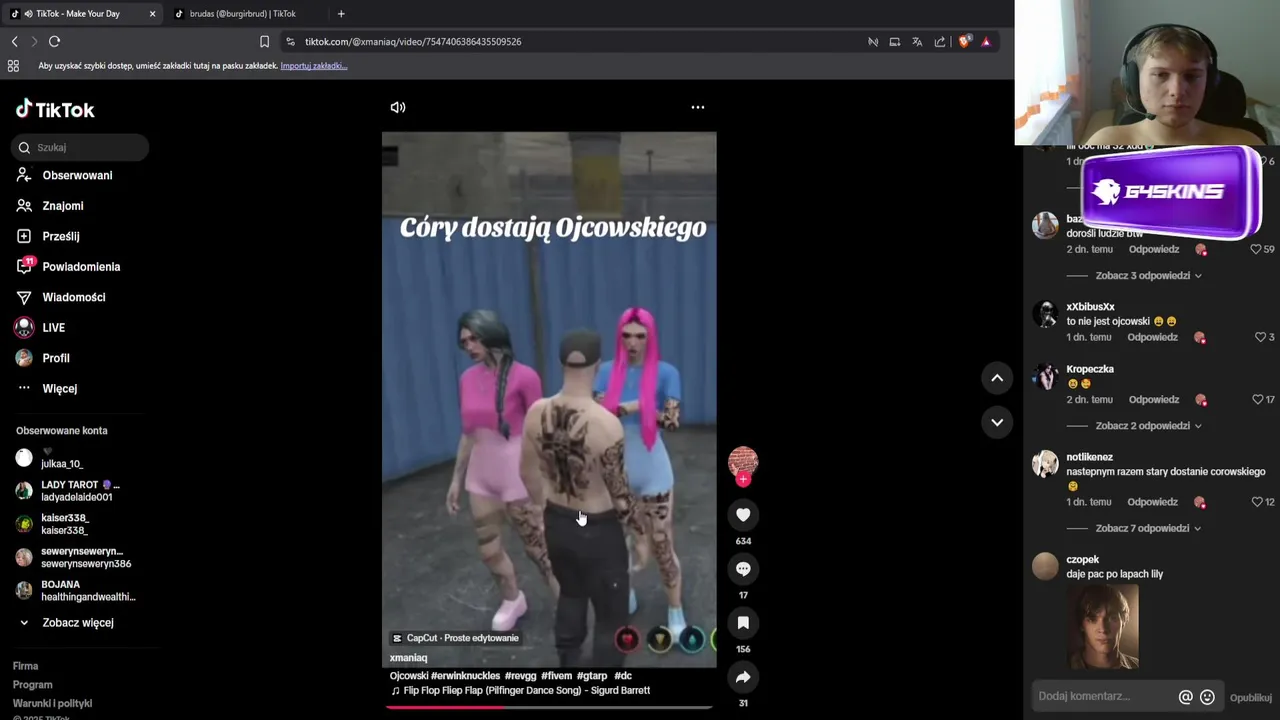Viewport: 1280px width, 720px height.
Task: Open the #fivem hashtag
Action: (x=556, y=676)
